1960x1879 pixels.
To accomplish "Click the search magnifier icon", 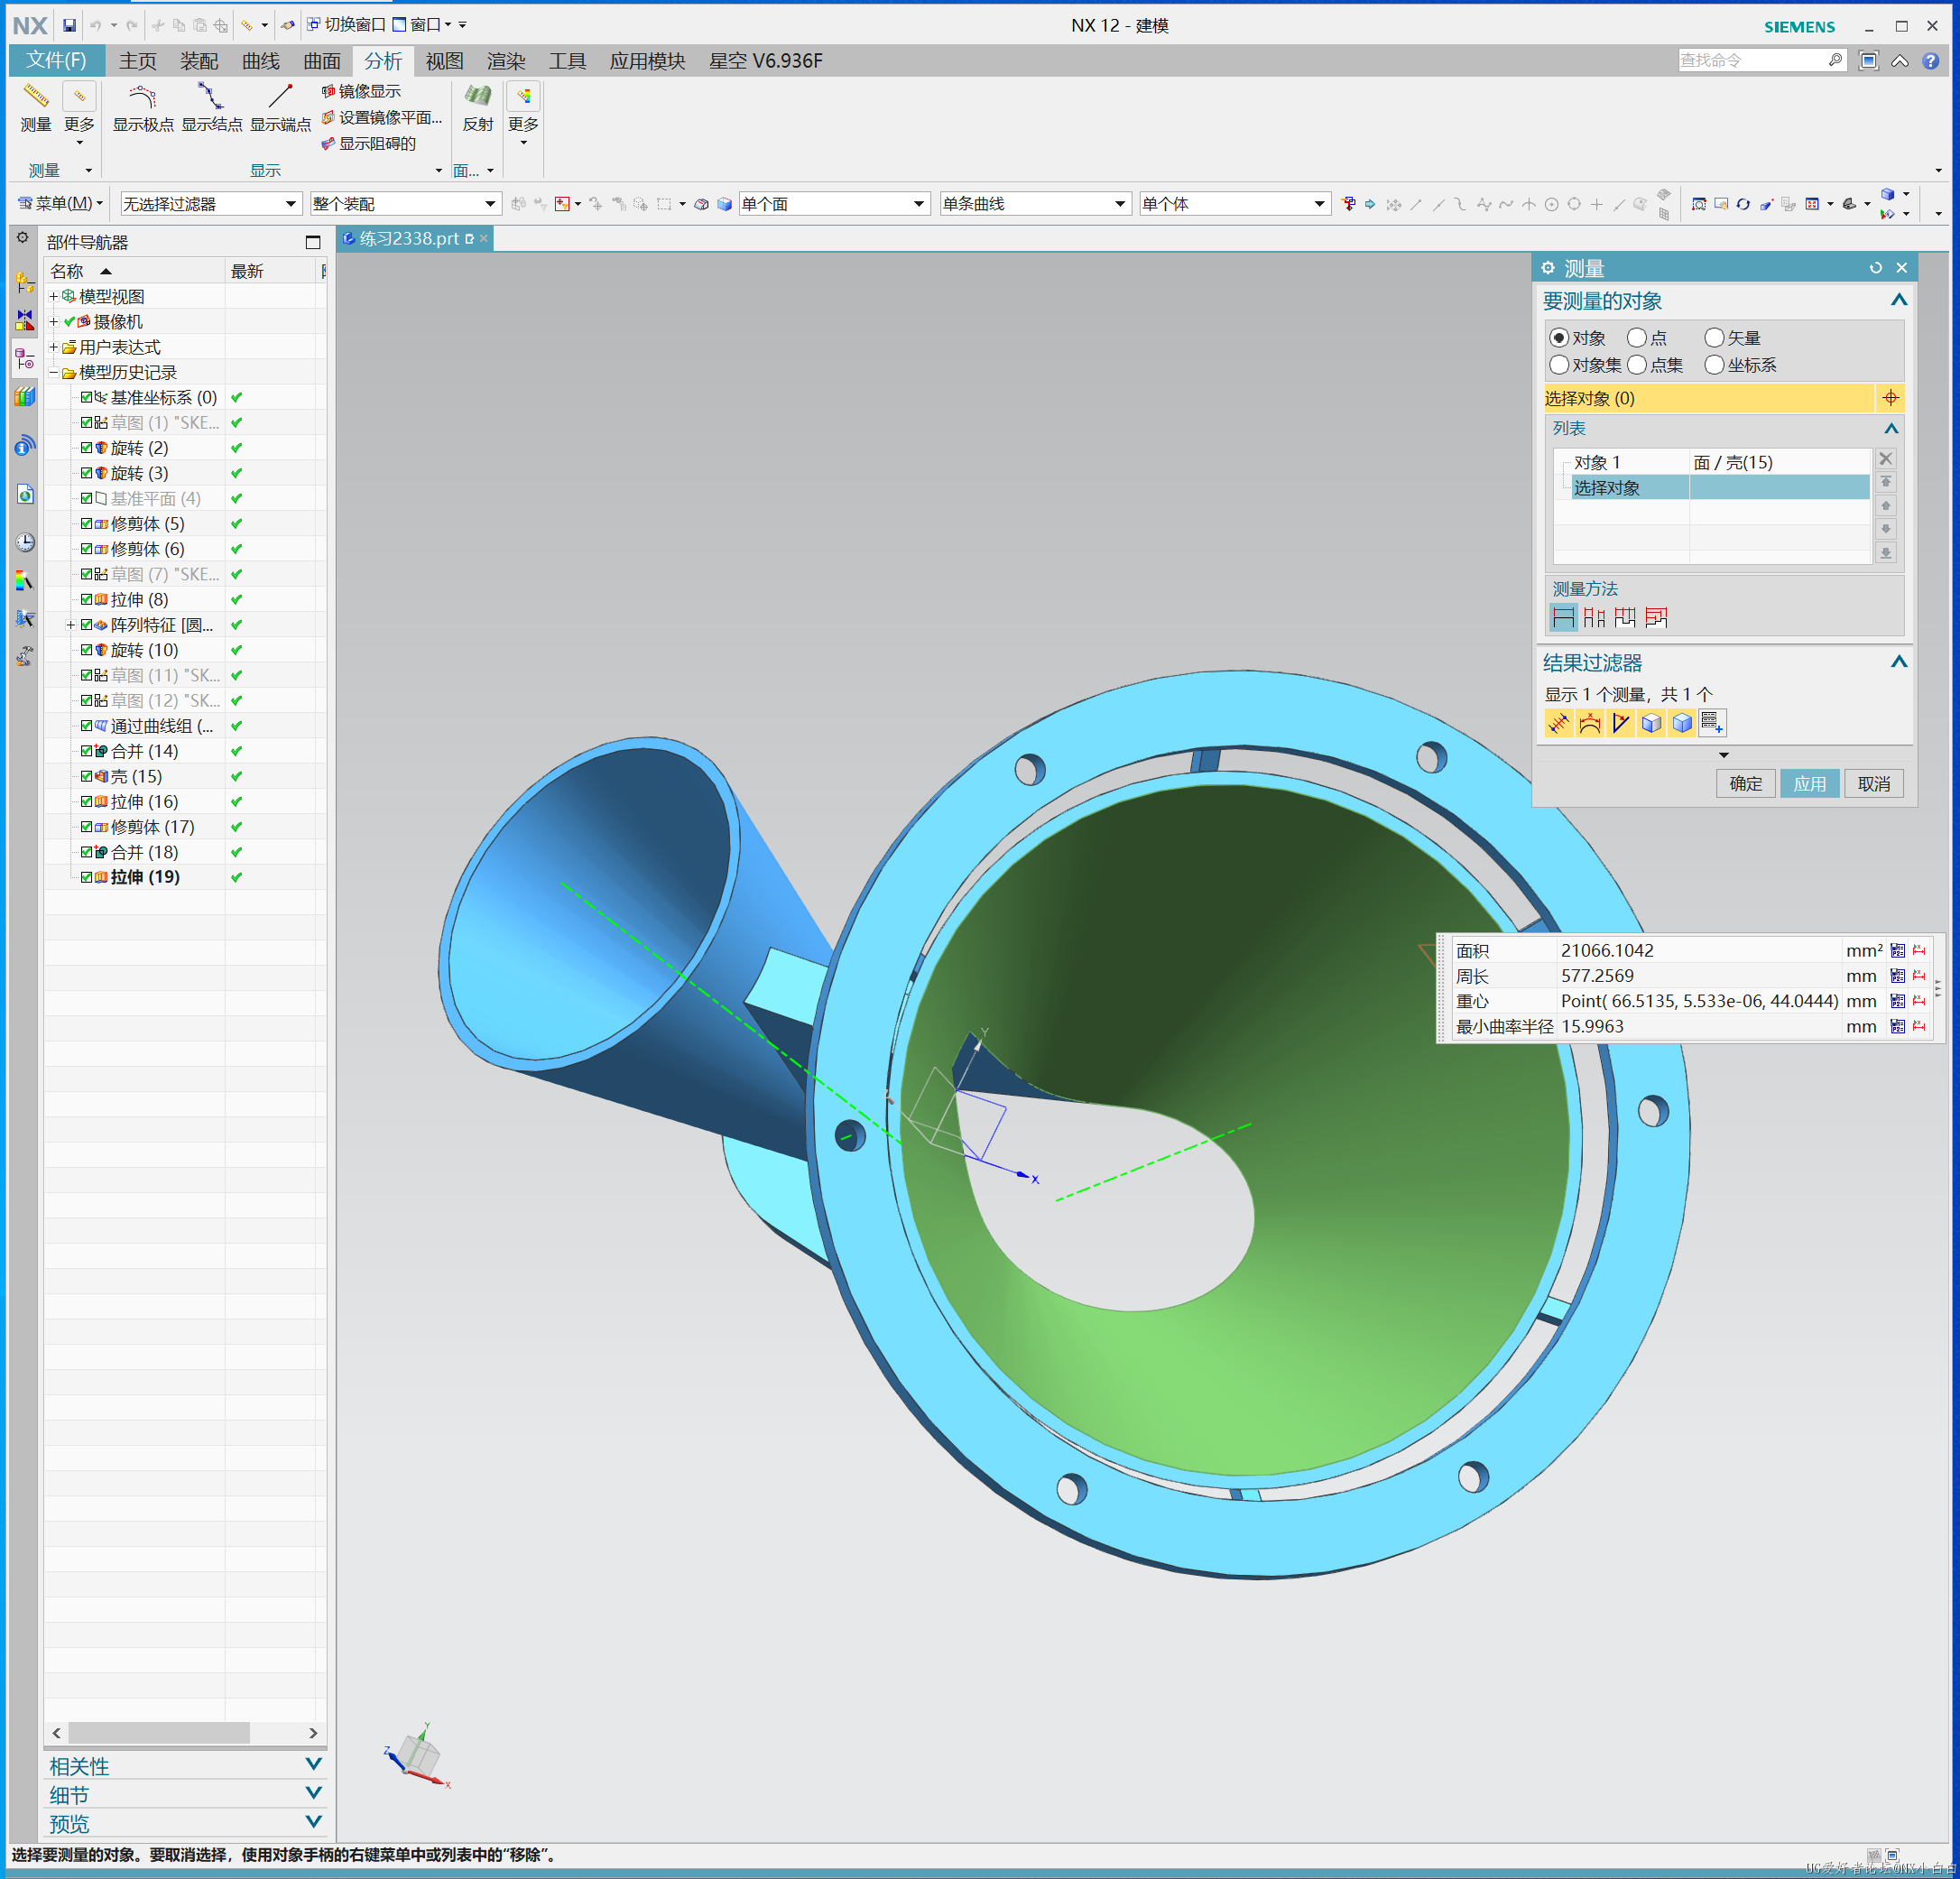I will 1835,60.
